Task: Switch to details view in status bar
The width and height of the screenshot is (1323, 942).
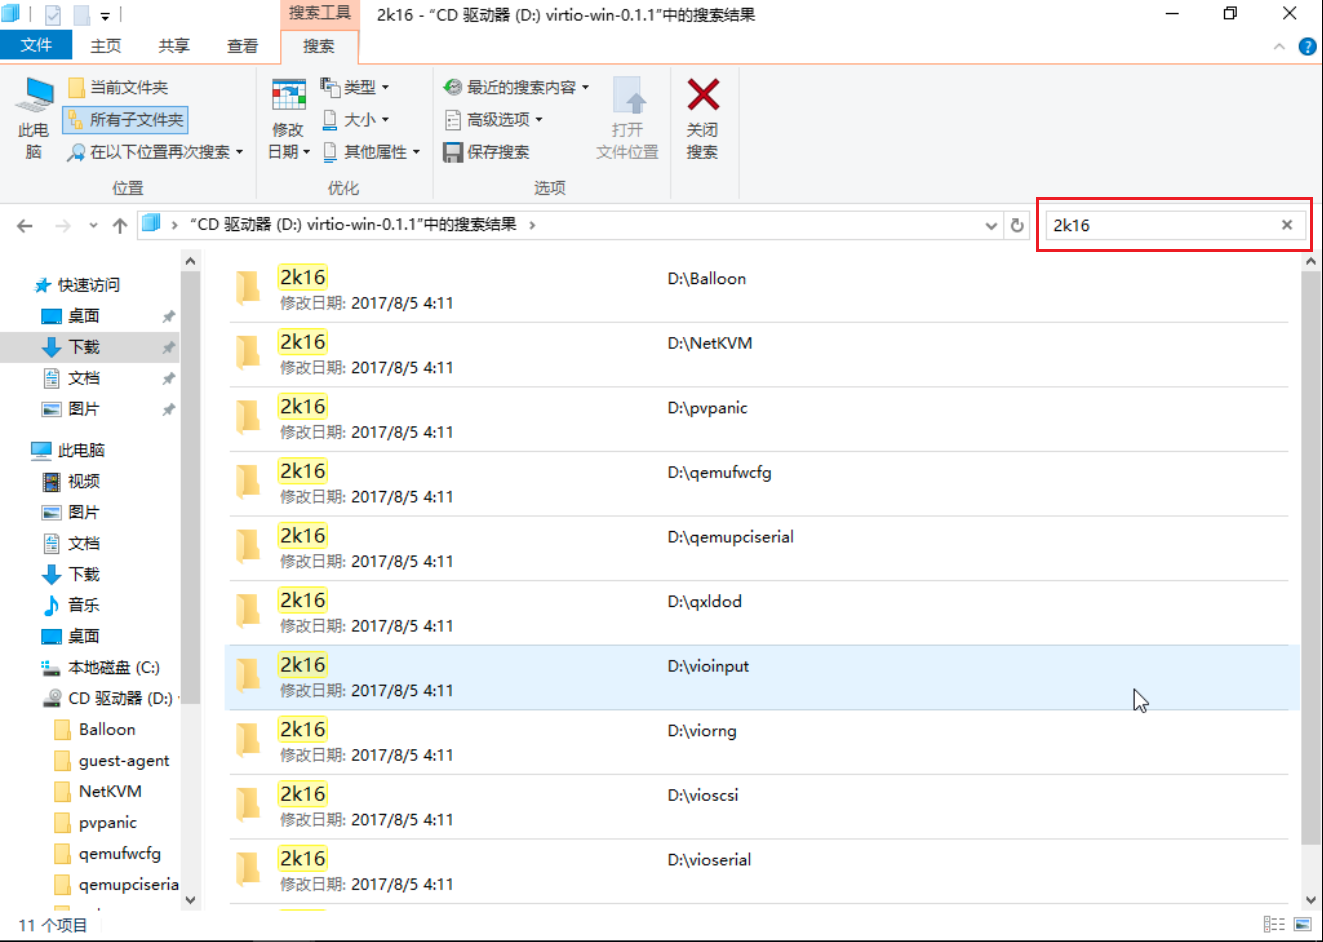Action: [x=1274, y=924]
